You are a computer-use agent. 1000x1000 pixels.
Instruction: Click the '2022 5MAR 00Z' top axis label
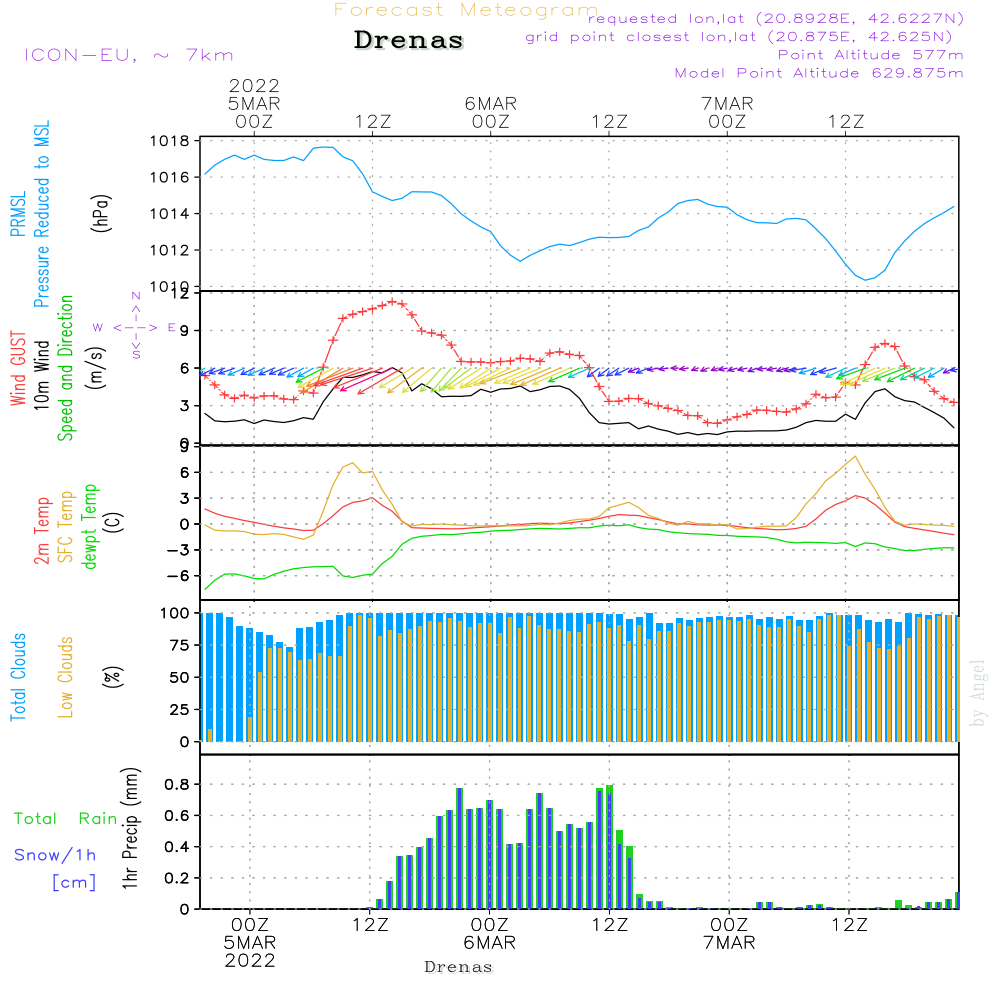(x=254, y=104)
